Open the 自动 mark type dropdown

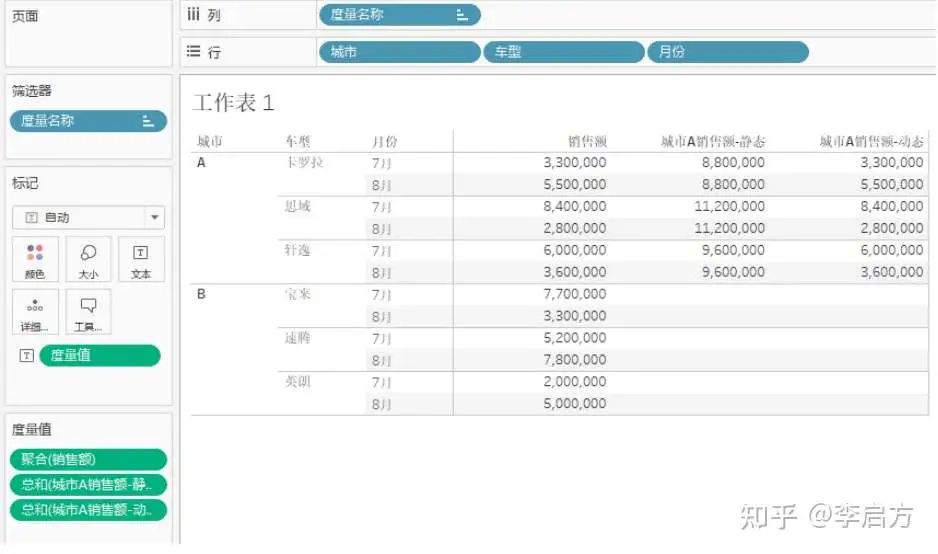click(89, 218)
